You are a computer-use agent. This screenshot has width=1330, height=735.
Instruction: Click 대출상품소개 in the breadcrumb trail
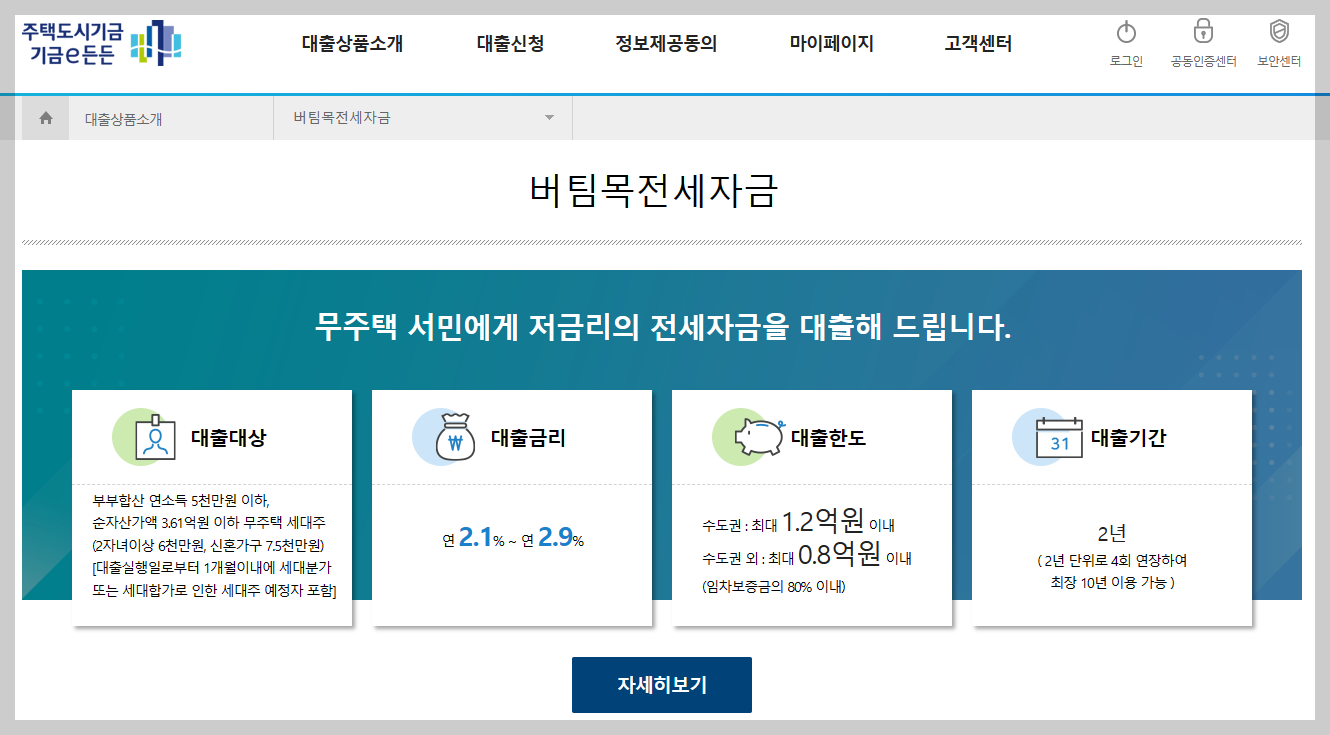click(123, 117)
